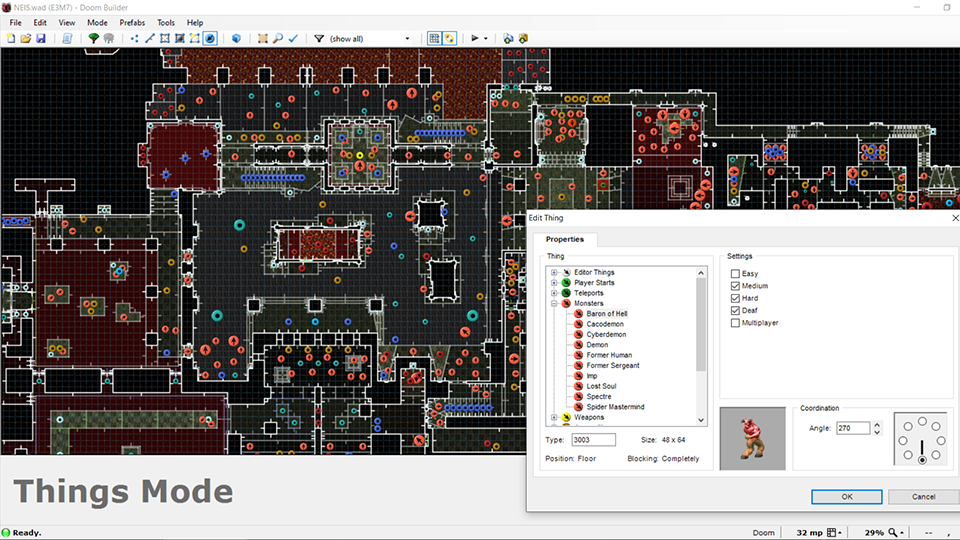Click the last yellow toolbar icon on the right
This screenshot has height=540, width=960.
click(x=523, y=39)
